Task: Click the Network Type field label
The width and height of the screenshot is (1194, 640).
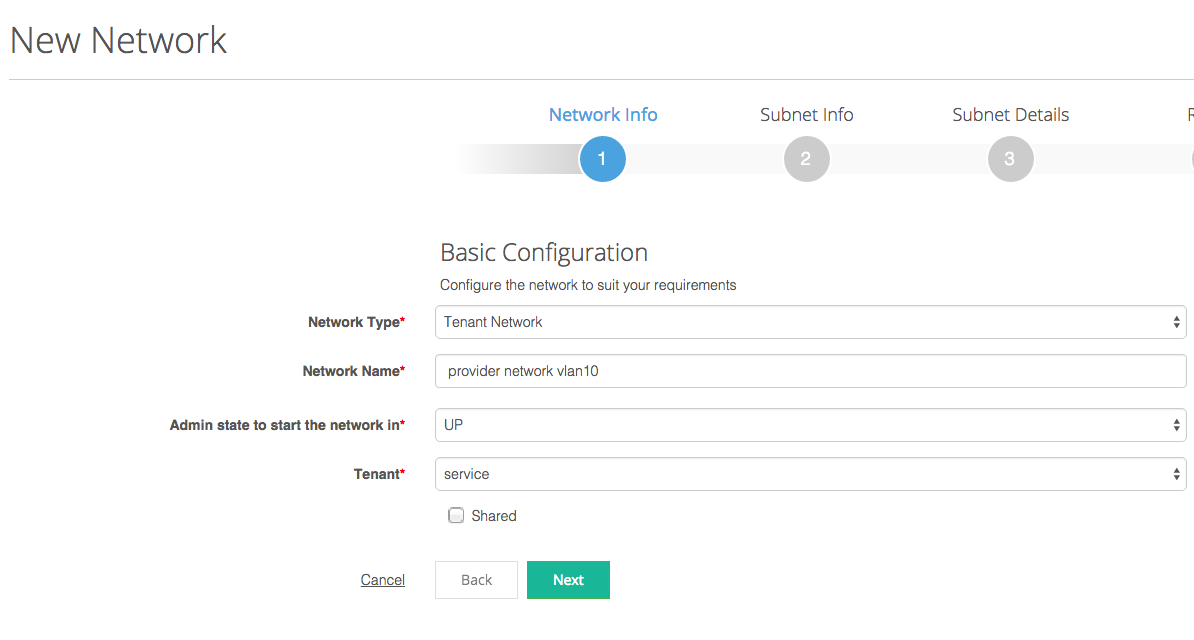Action: (355, 322)
